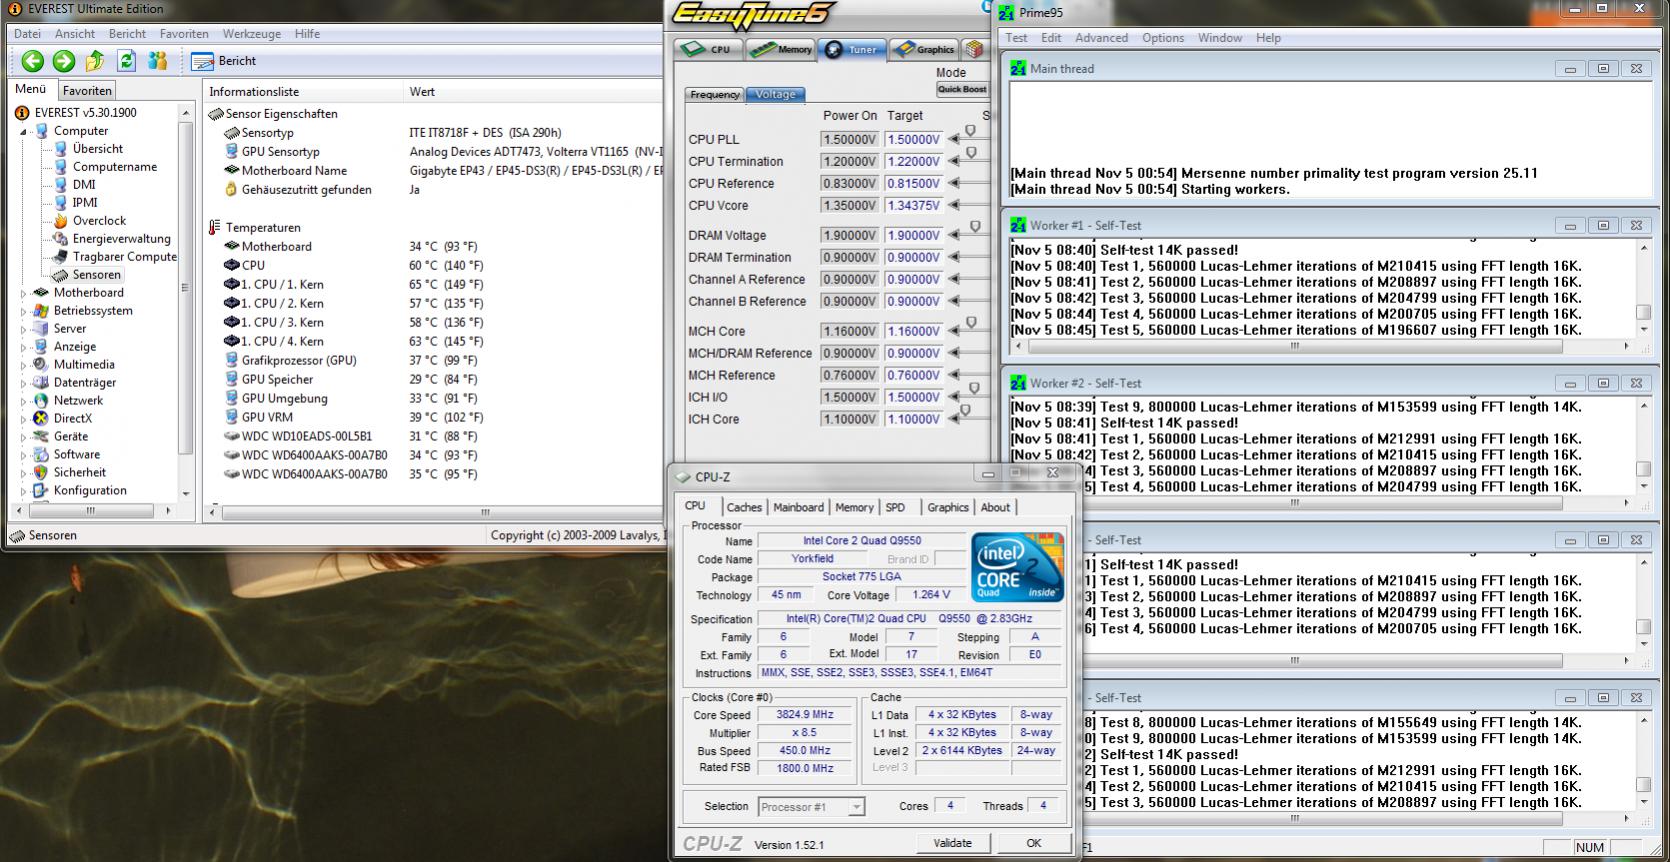Go up one level in EVEREST

[x=95, y=61]
